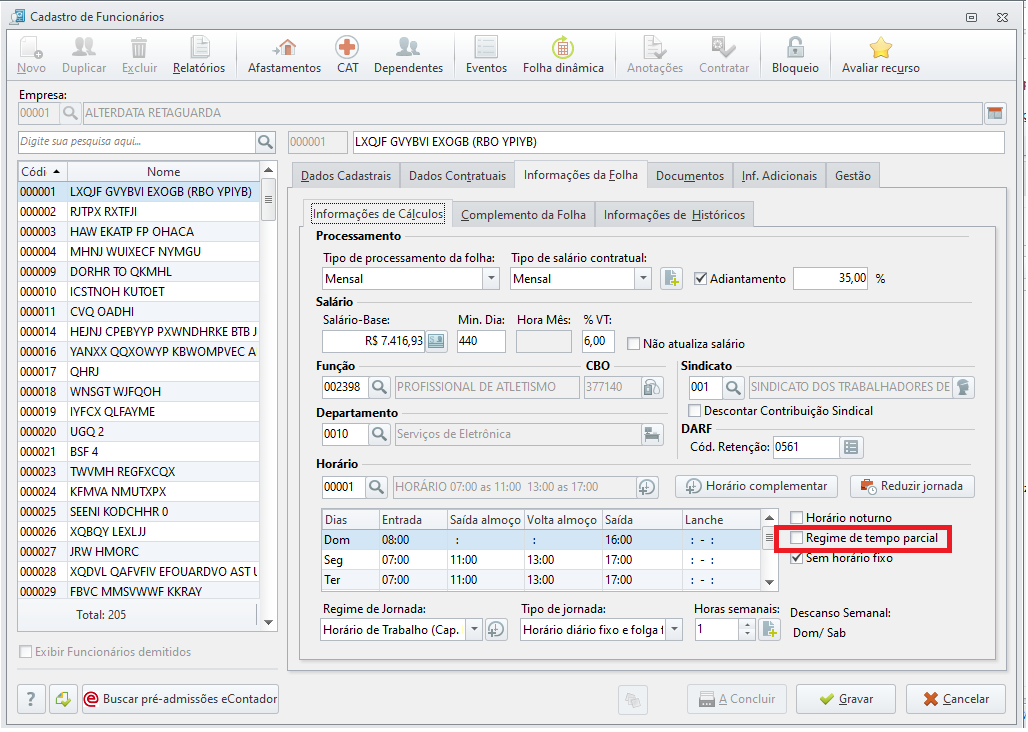Open the company list icon beside ALTERDATA RETAGUARDA

pyautogui.click(x=995, y=113)
